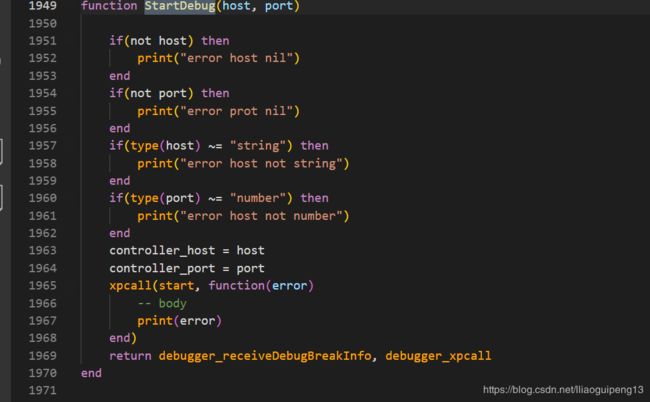
Task: Click the end keyword on line 1962
Action: (120, 233)
